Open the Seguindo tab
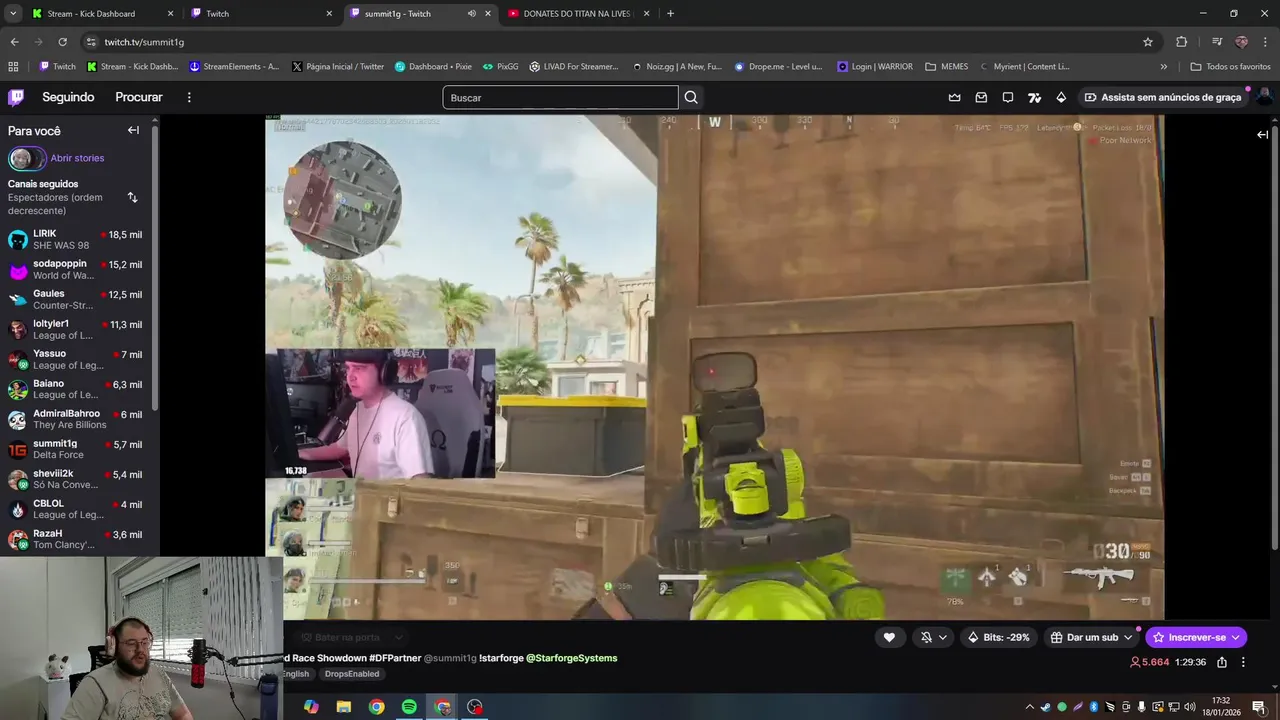 coord(68,97)
